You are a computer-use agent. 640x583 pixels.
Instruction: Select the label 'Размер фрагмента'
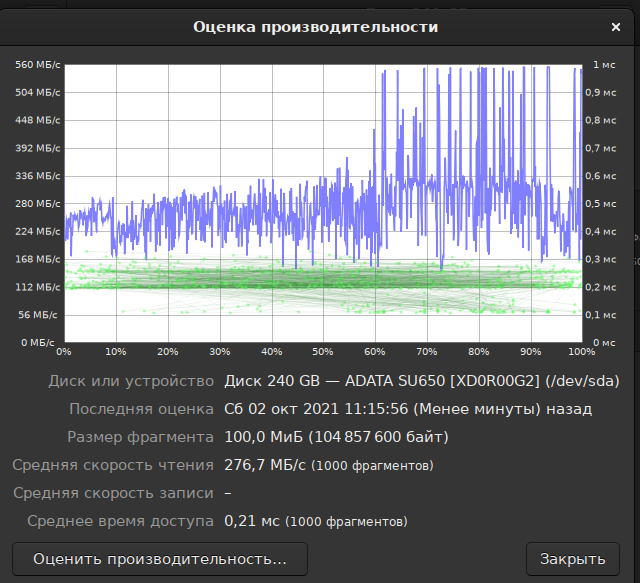coord(140,437)
